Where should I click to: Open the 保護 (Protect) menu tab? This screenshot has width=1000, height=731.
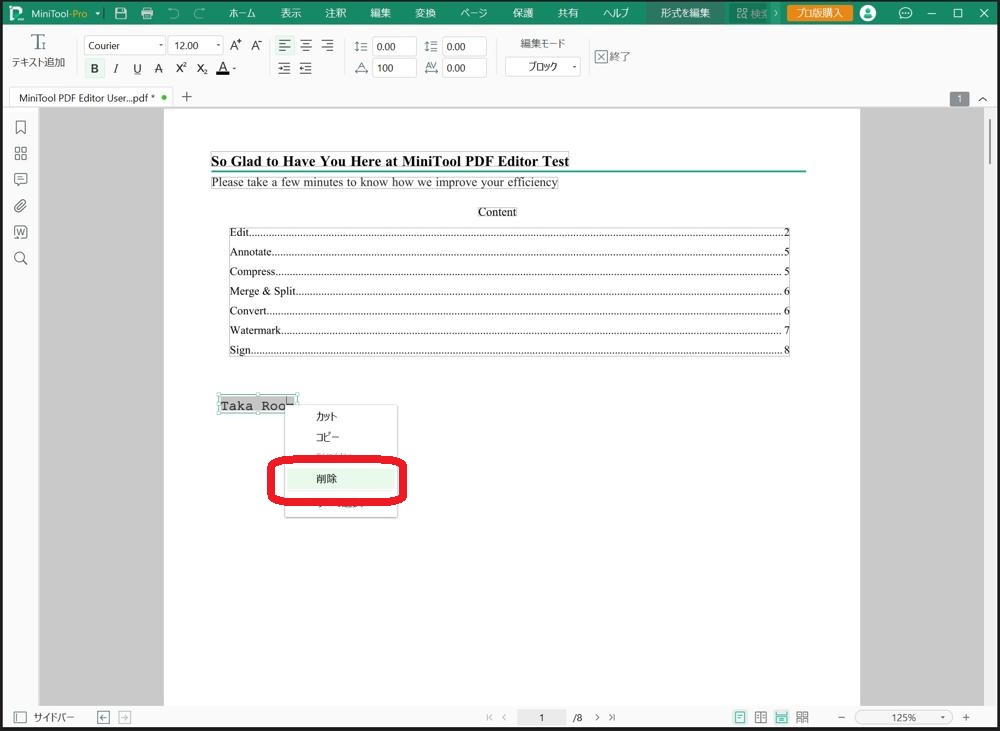point(523,13)
